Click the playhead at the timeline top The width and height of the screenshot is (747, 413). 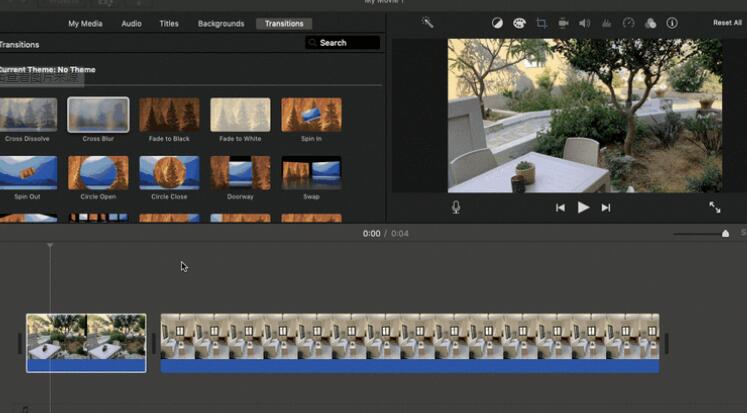pos(50,246)
